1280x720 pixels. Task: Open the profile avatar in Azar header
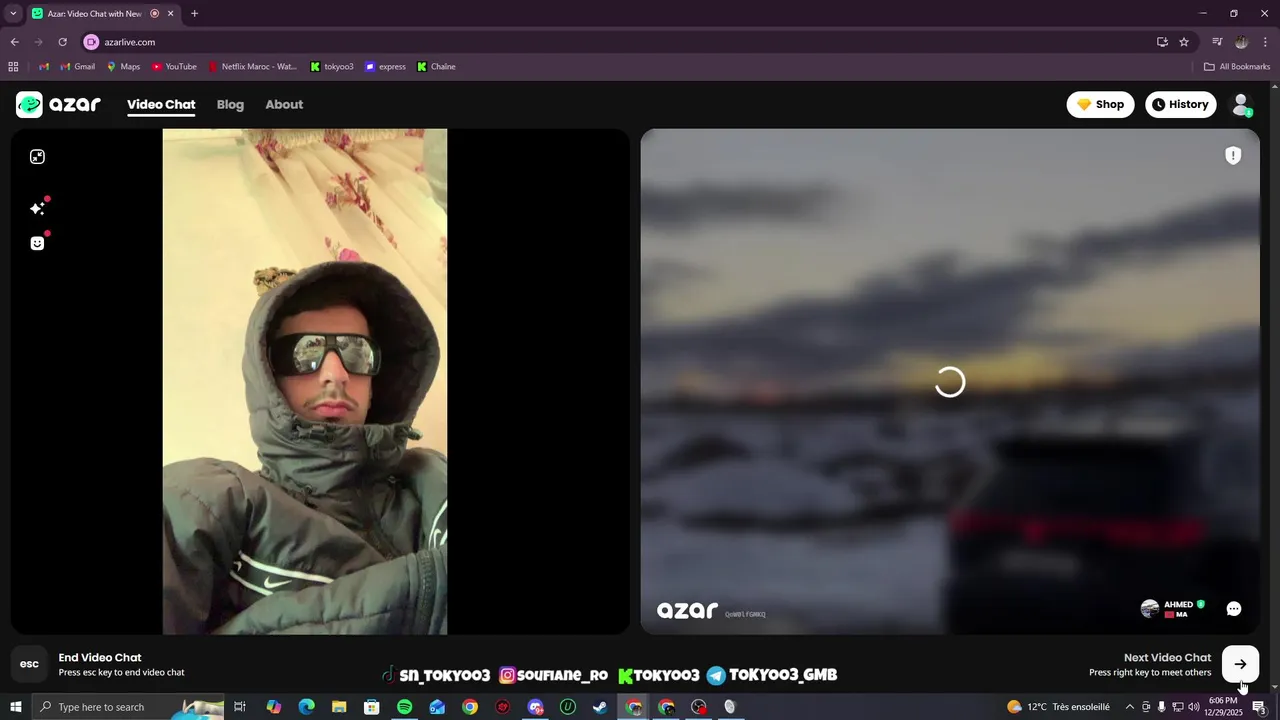coord(1241,104)
